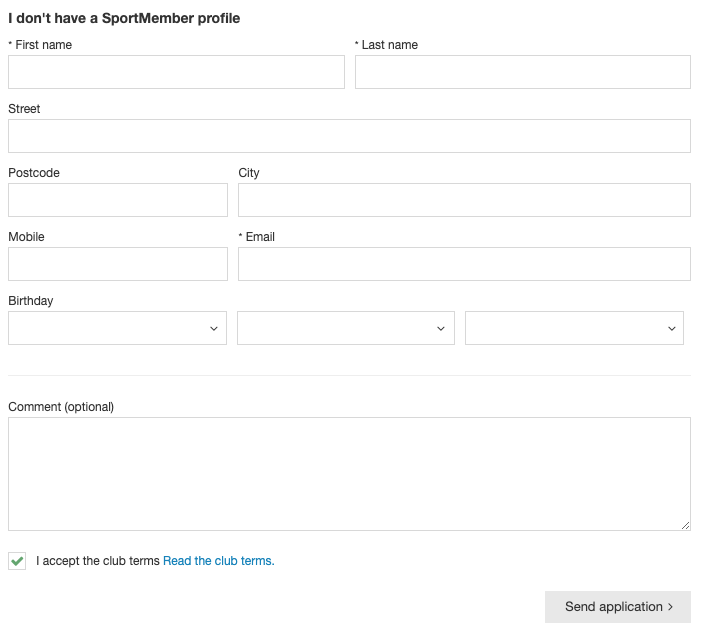Click the Comment box resize handle
The width and height of the screenshot is (708, 632).
(x=685, y=525)
